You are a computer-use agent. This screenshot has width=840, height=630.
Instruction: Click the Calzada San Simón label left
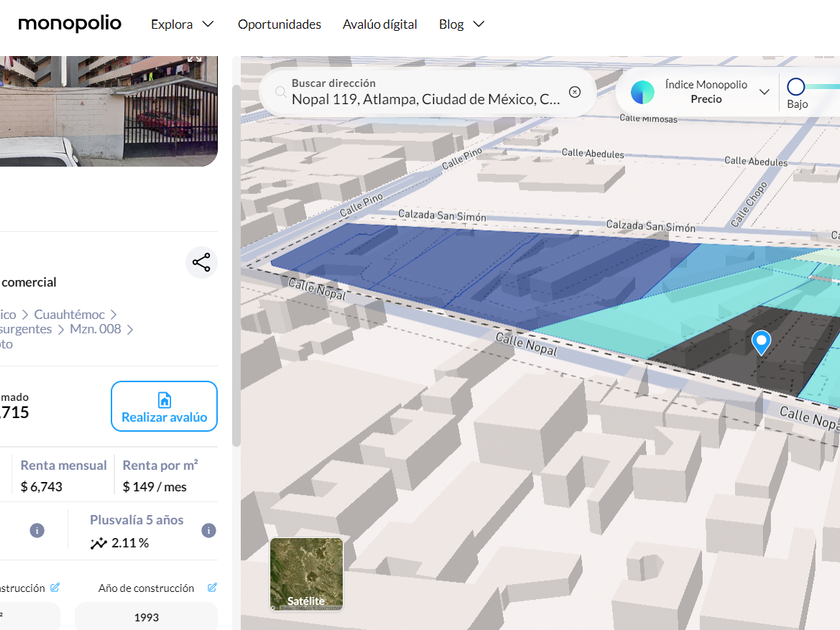click(442, 215)
